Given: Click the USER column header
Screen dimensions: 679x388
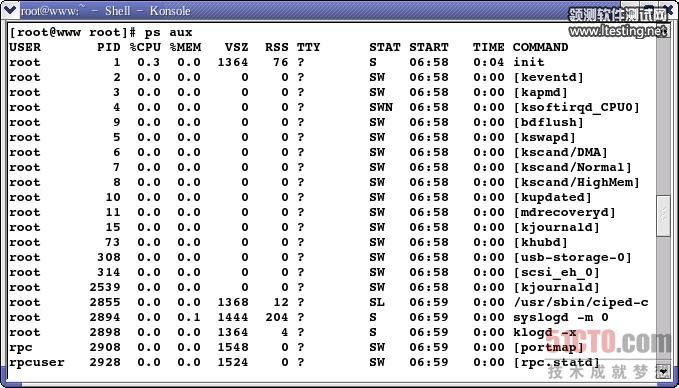Looking at the screenshot, I should (25, 47).
